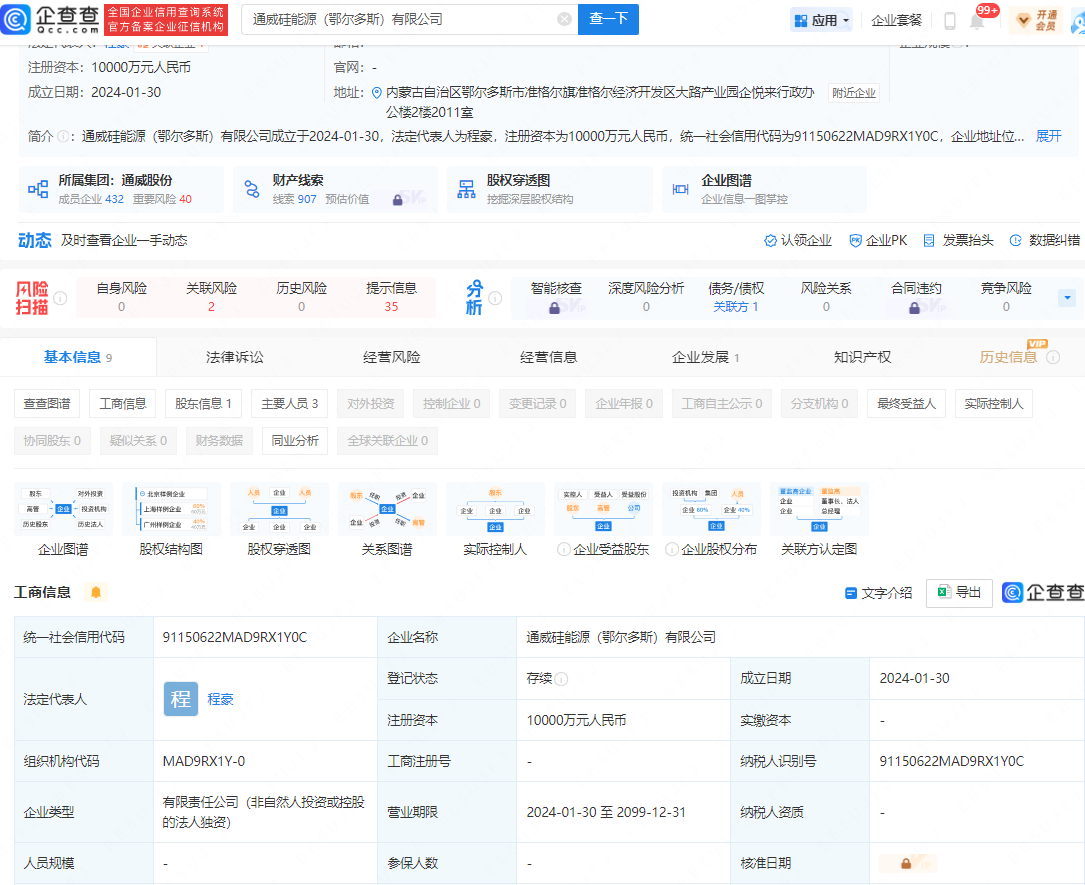Image resolution: width=1085 pixels, height=885 pixels.
Task: Open the notification bell icon
Action: pos(977,21)
